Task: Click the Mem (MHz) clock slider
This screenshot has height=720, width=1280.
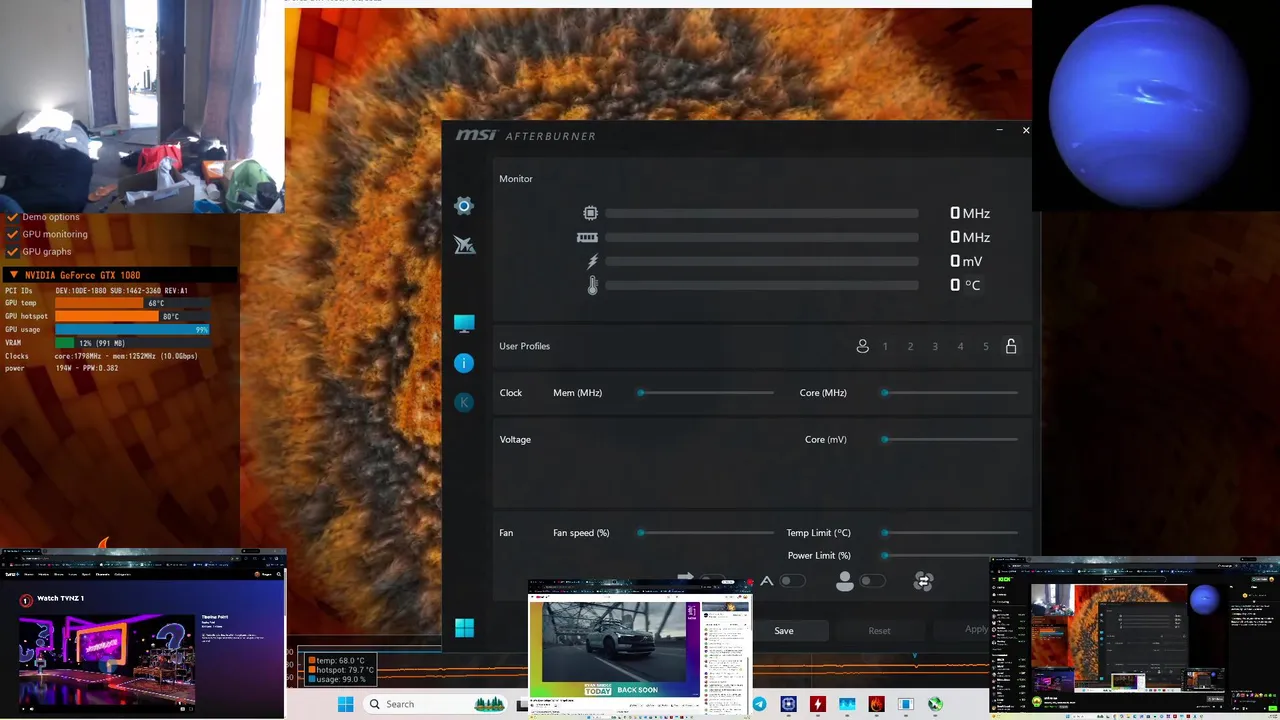Action: (706, 393)
